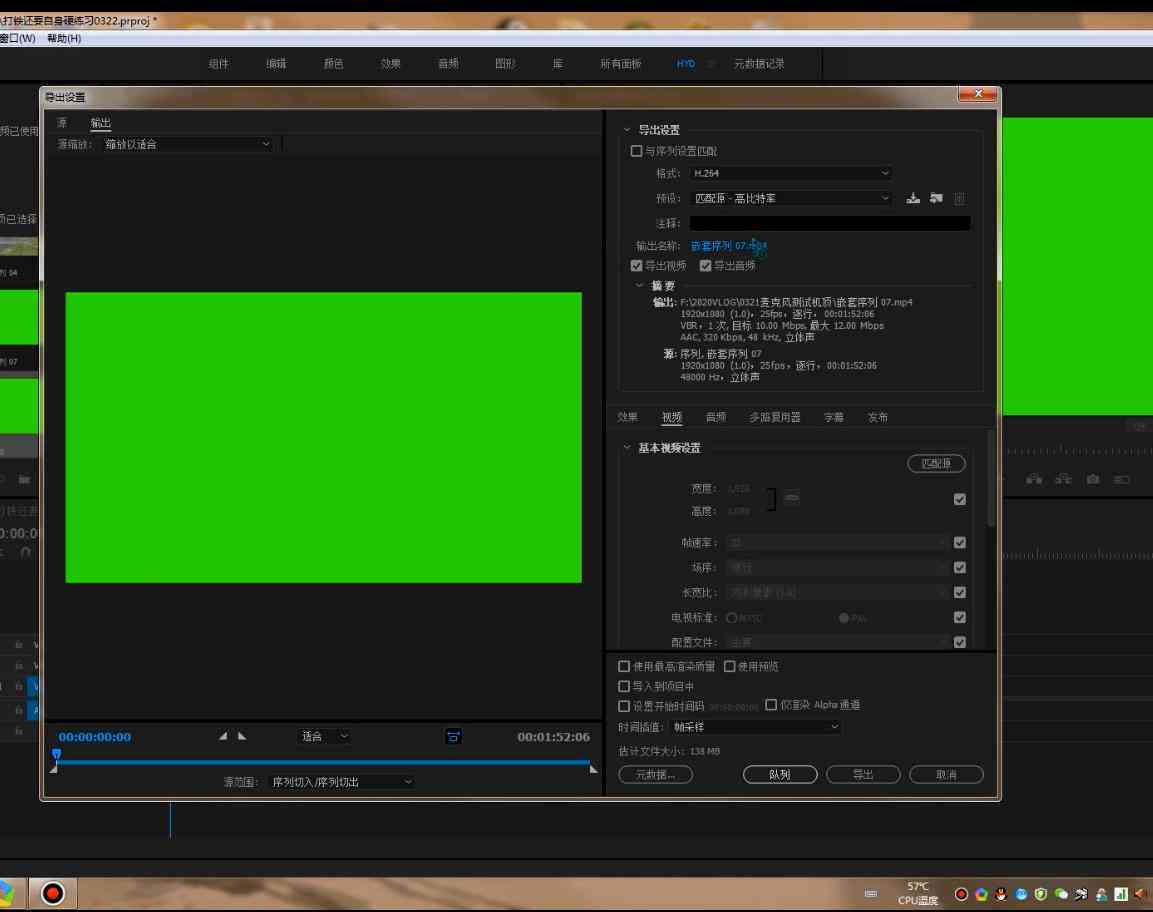Click the lift icon in program monitor

point(1034,479)
